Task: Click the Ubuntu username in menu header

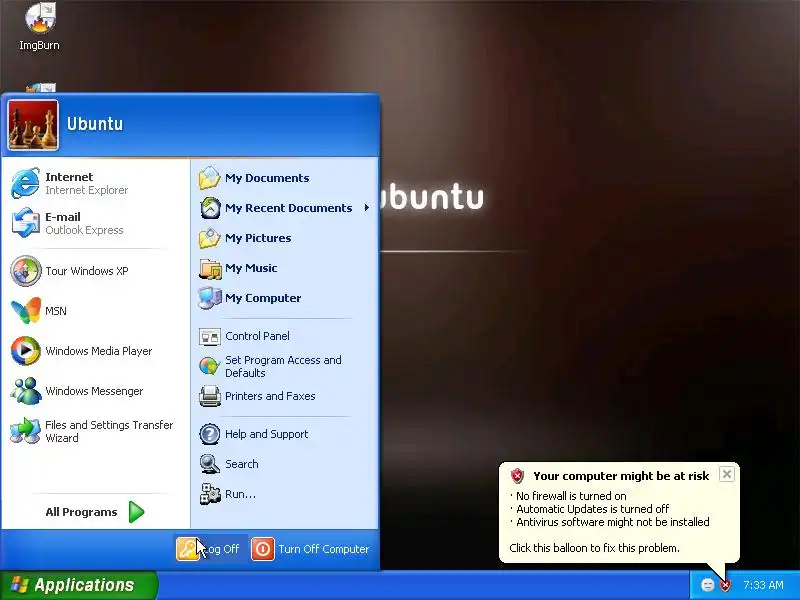Action: (95, 124)
